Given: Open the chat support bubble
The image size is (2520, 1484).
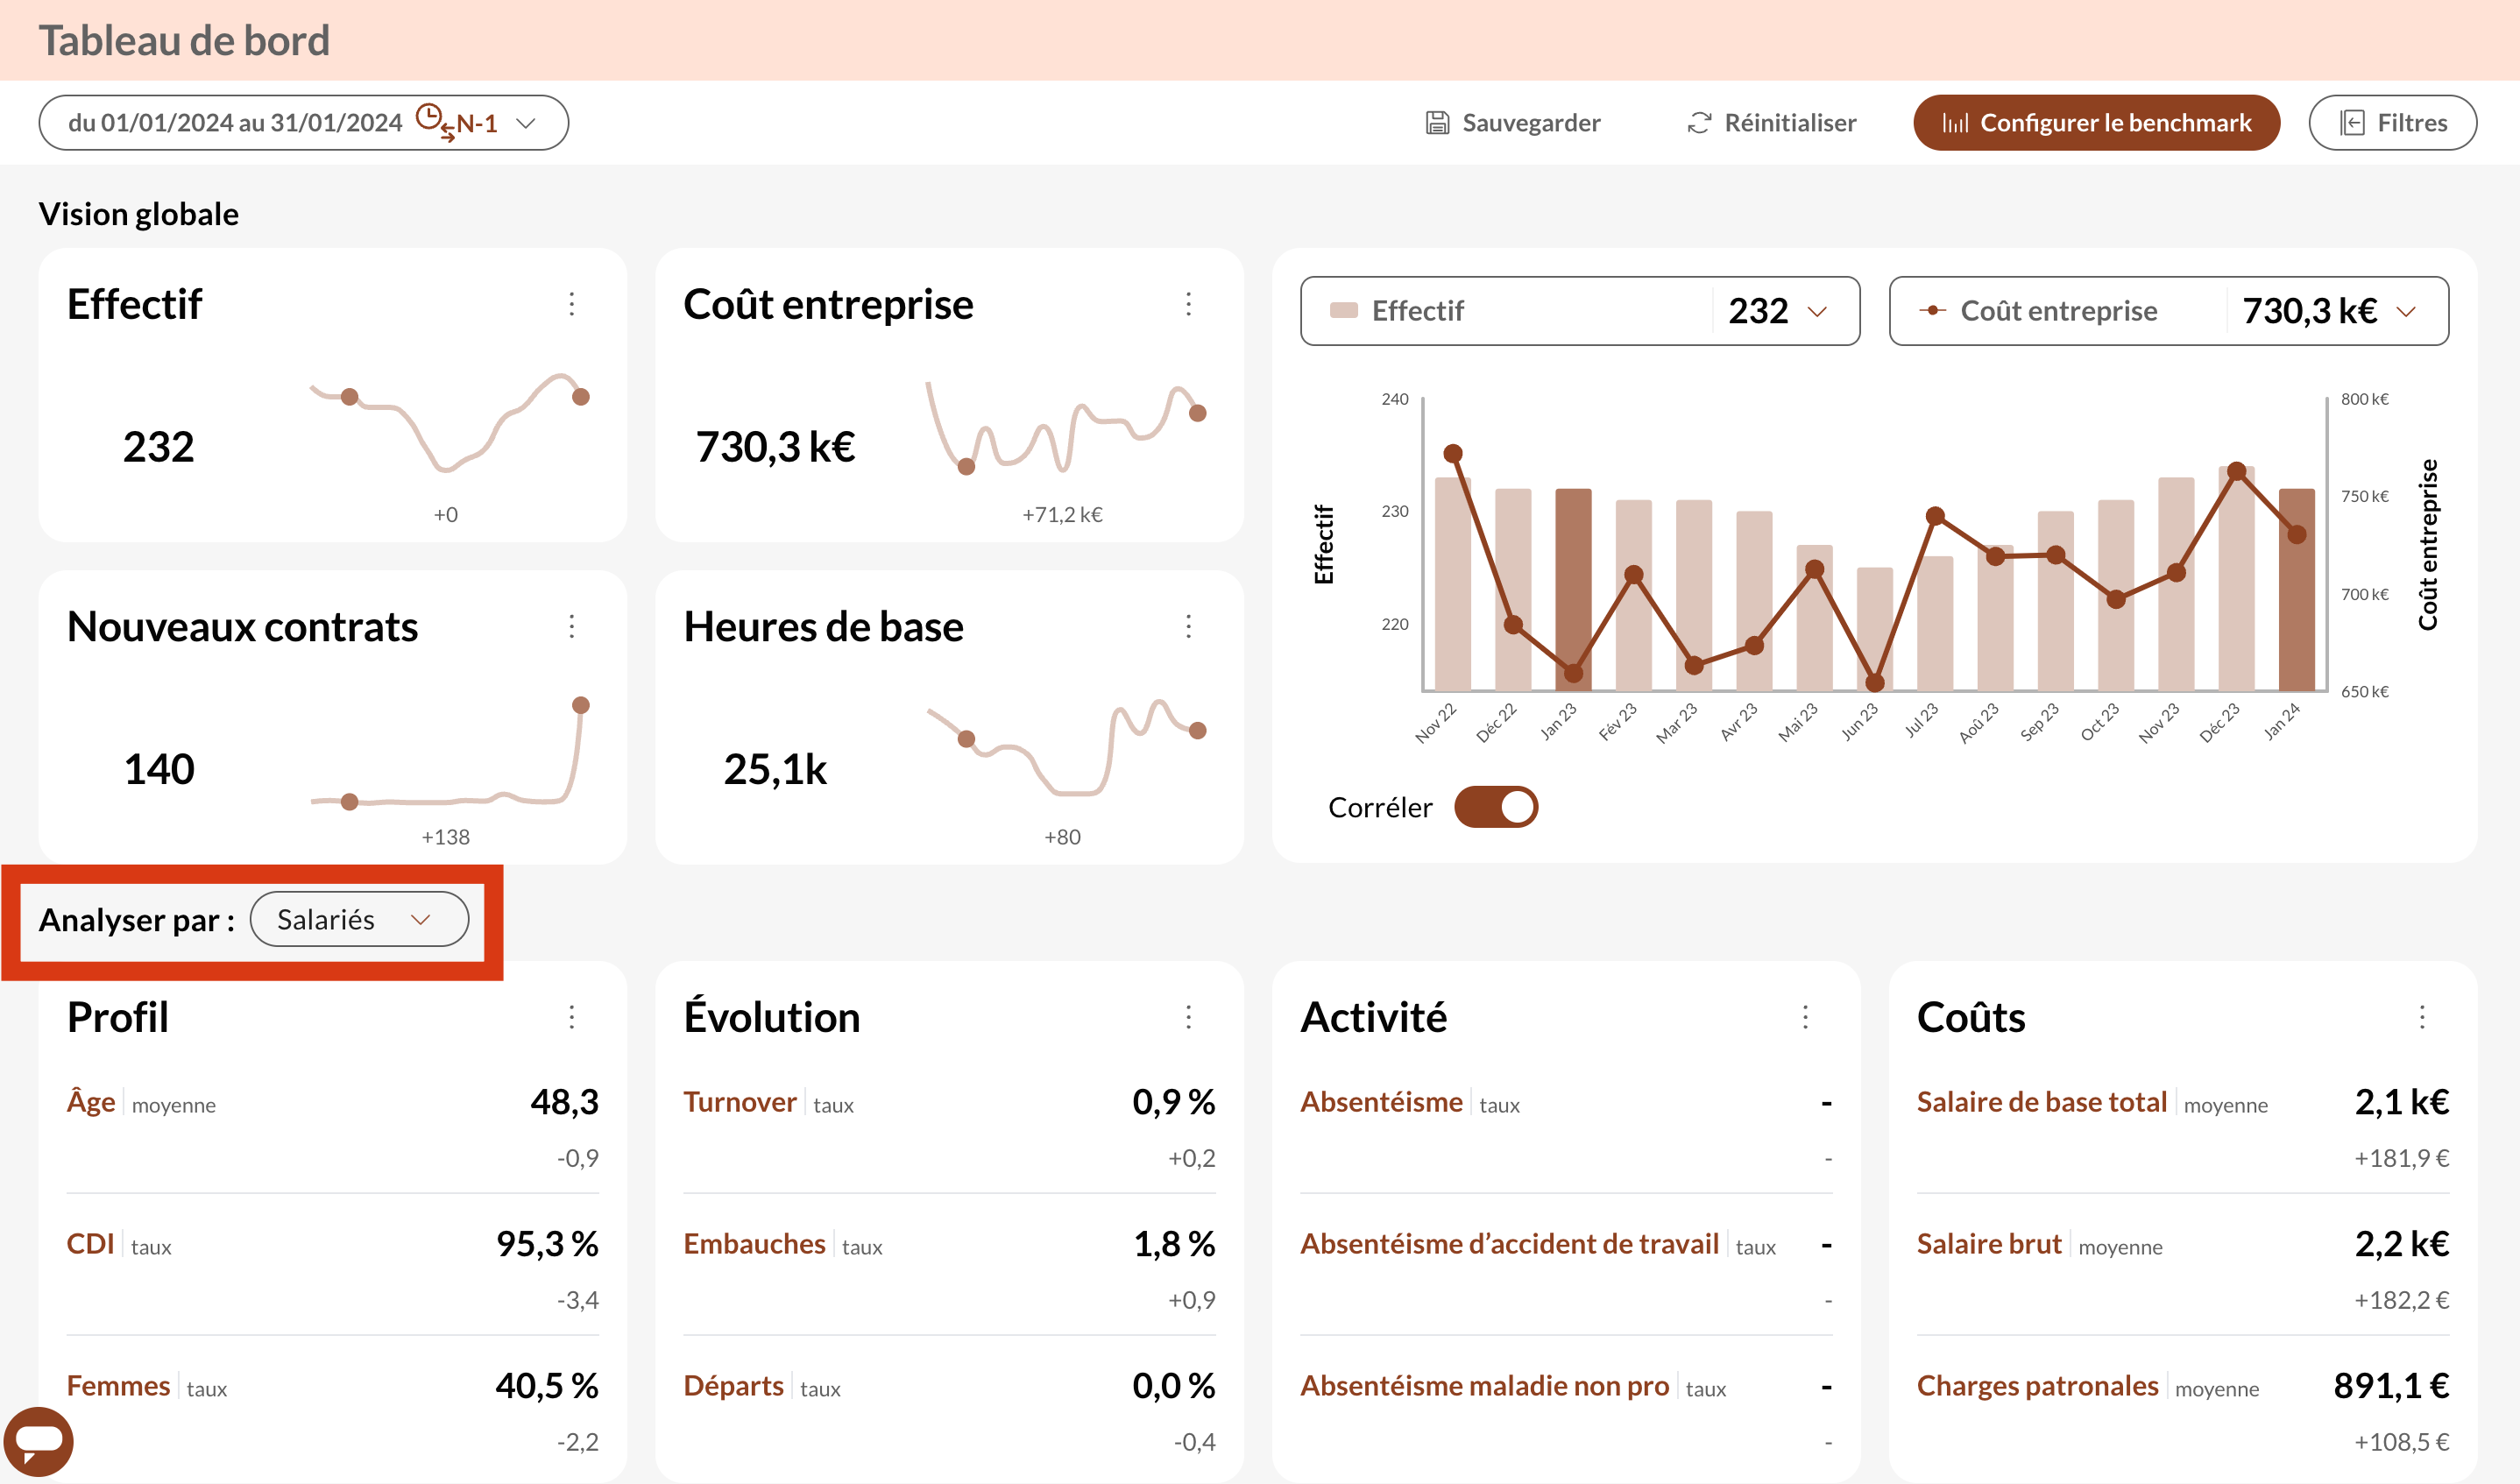Looking at the screenshot, I should (39, 1441).
